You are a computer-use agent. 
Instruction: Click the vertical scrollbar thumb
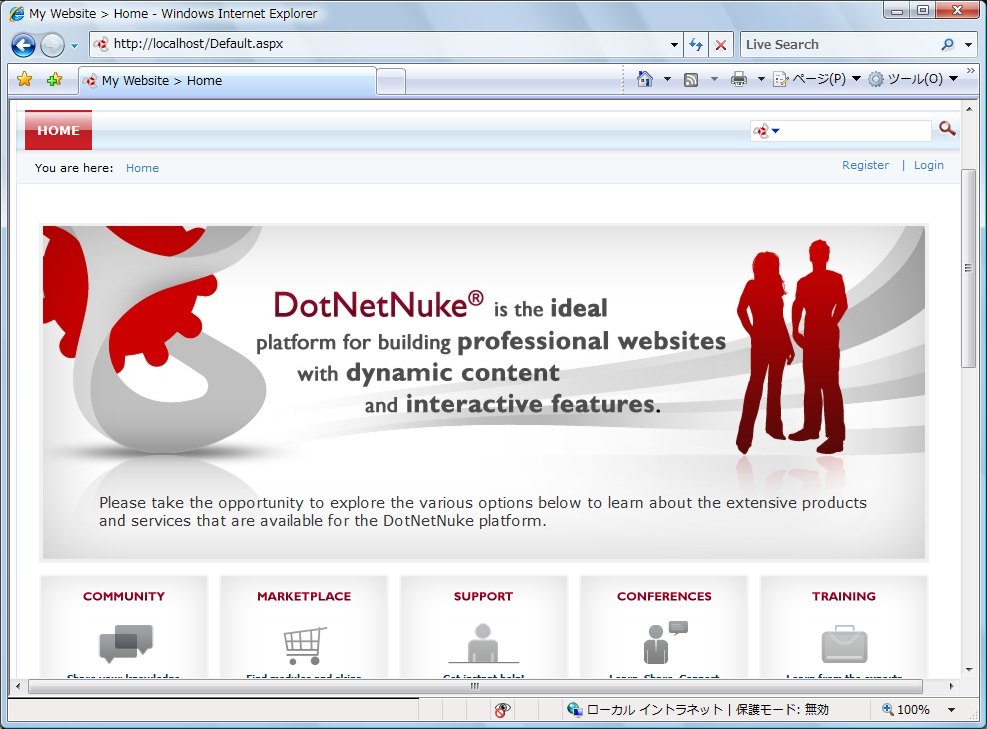click(969, 268)
